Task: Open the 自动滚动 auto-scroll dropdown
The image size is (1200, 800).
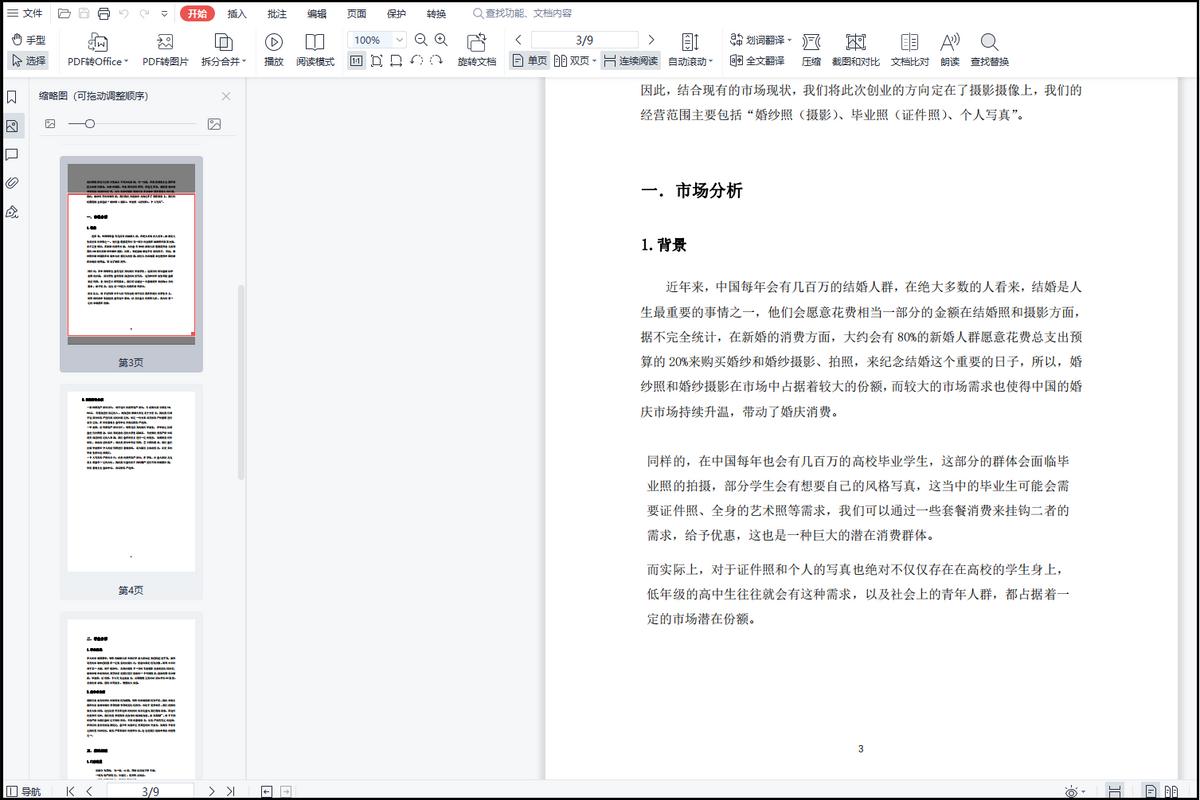Action: (x=688, y=60)
